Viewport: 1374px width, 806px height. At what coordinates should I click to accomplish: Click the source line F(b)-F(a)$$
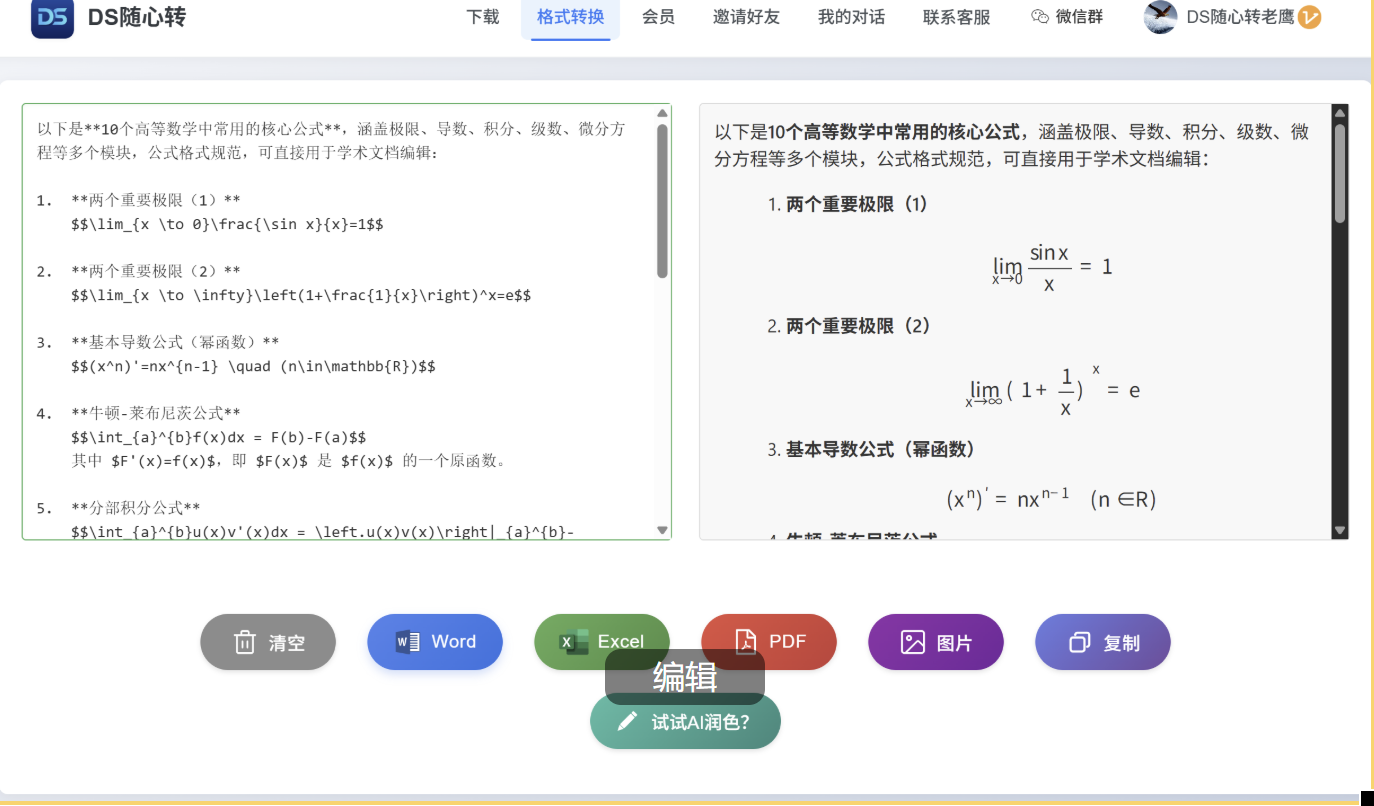219,437
